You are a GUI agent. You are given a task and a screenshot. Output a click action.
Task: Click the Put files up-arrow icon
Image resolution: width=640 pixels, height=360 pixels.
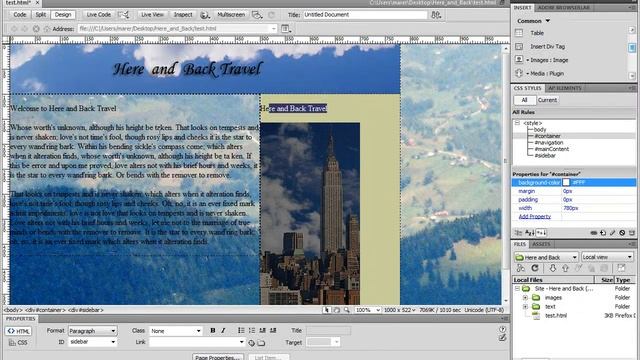pos(565,268)
